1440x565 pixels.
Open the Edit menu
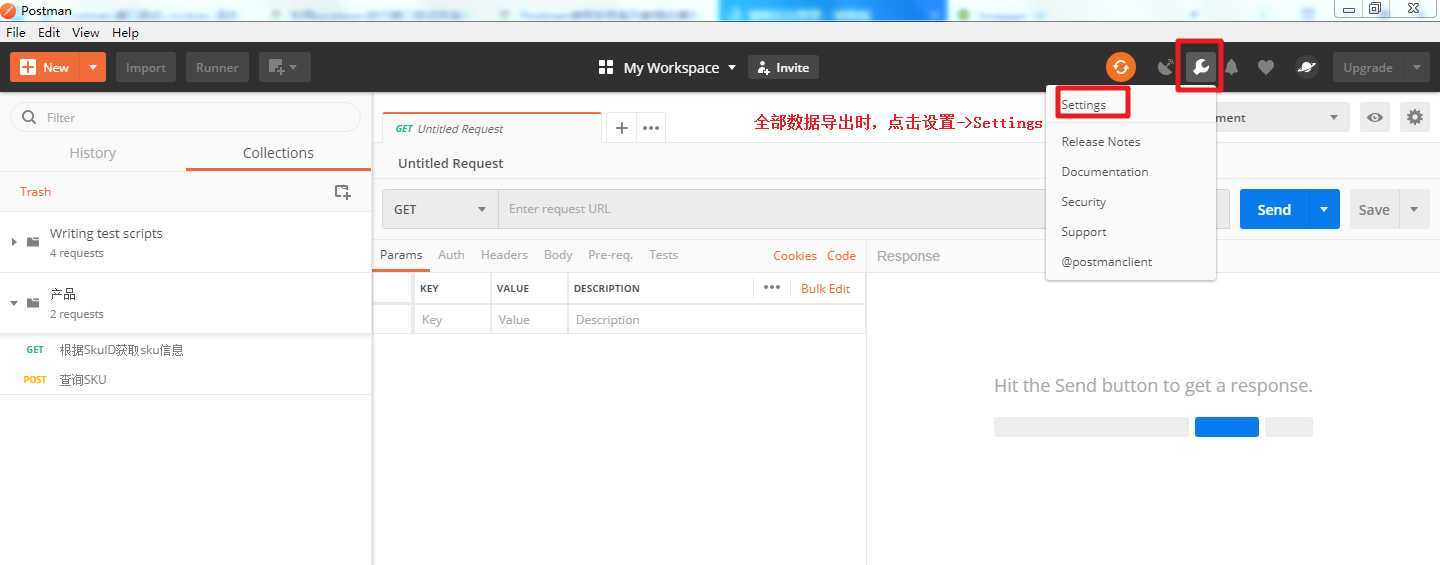[49, 32]
